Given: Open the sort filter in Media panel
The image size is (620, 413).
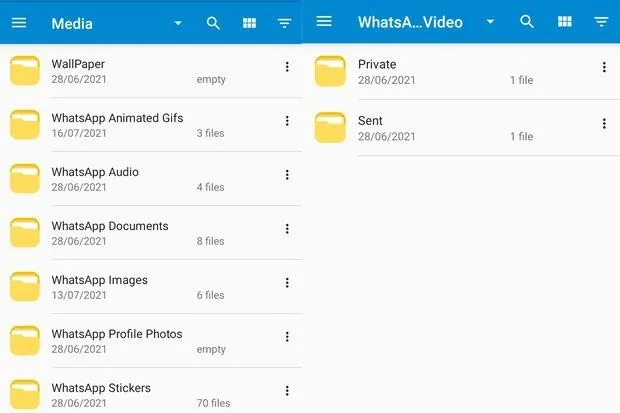Looking at the screenshot, I should 285,23.
